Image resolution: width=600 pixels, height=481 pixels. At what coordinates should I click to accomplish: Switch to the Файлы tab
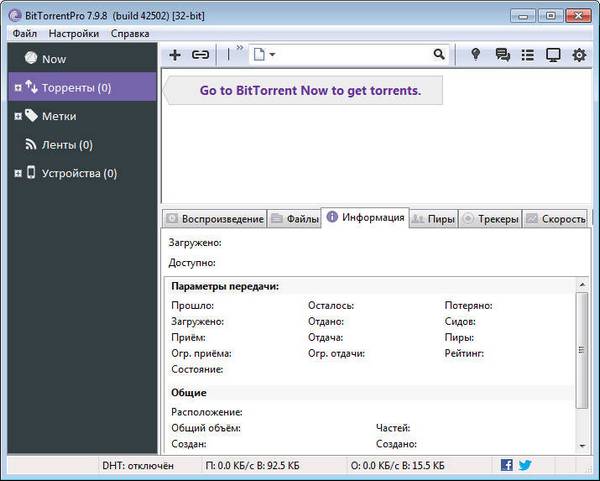(294, 219)
